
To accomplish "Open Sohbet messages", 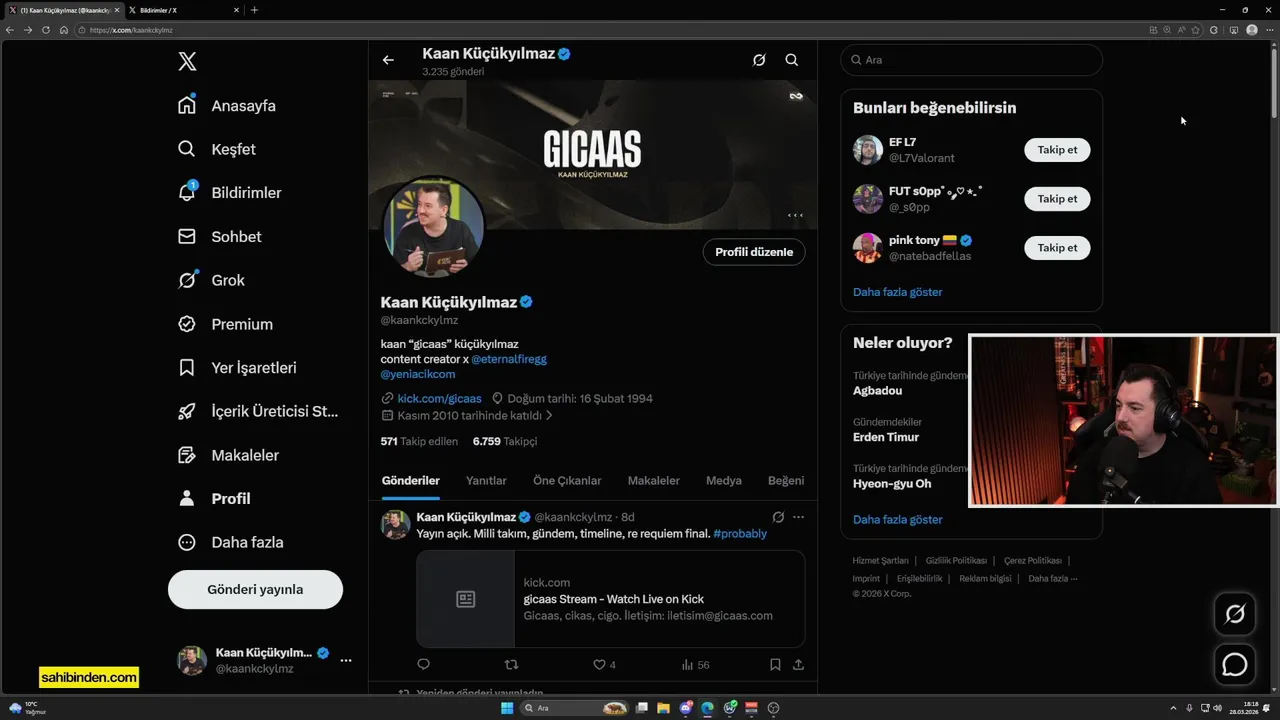I will pos(220,237).
